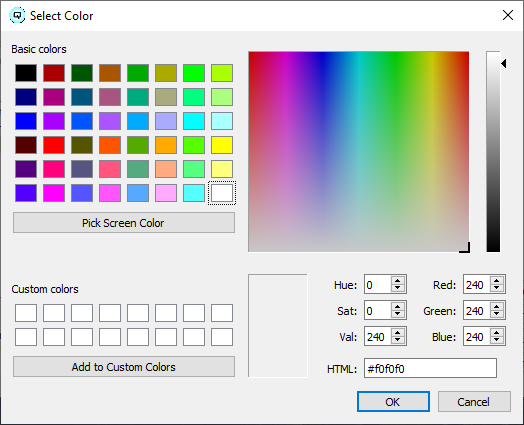Decrease the Sat value with down arrow

coord(397,314)
